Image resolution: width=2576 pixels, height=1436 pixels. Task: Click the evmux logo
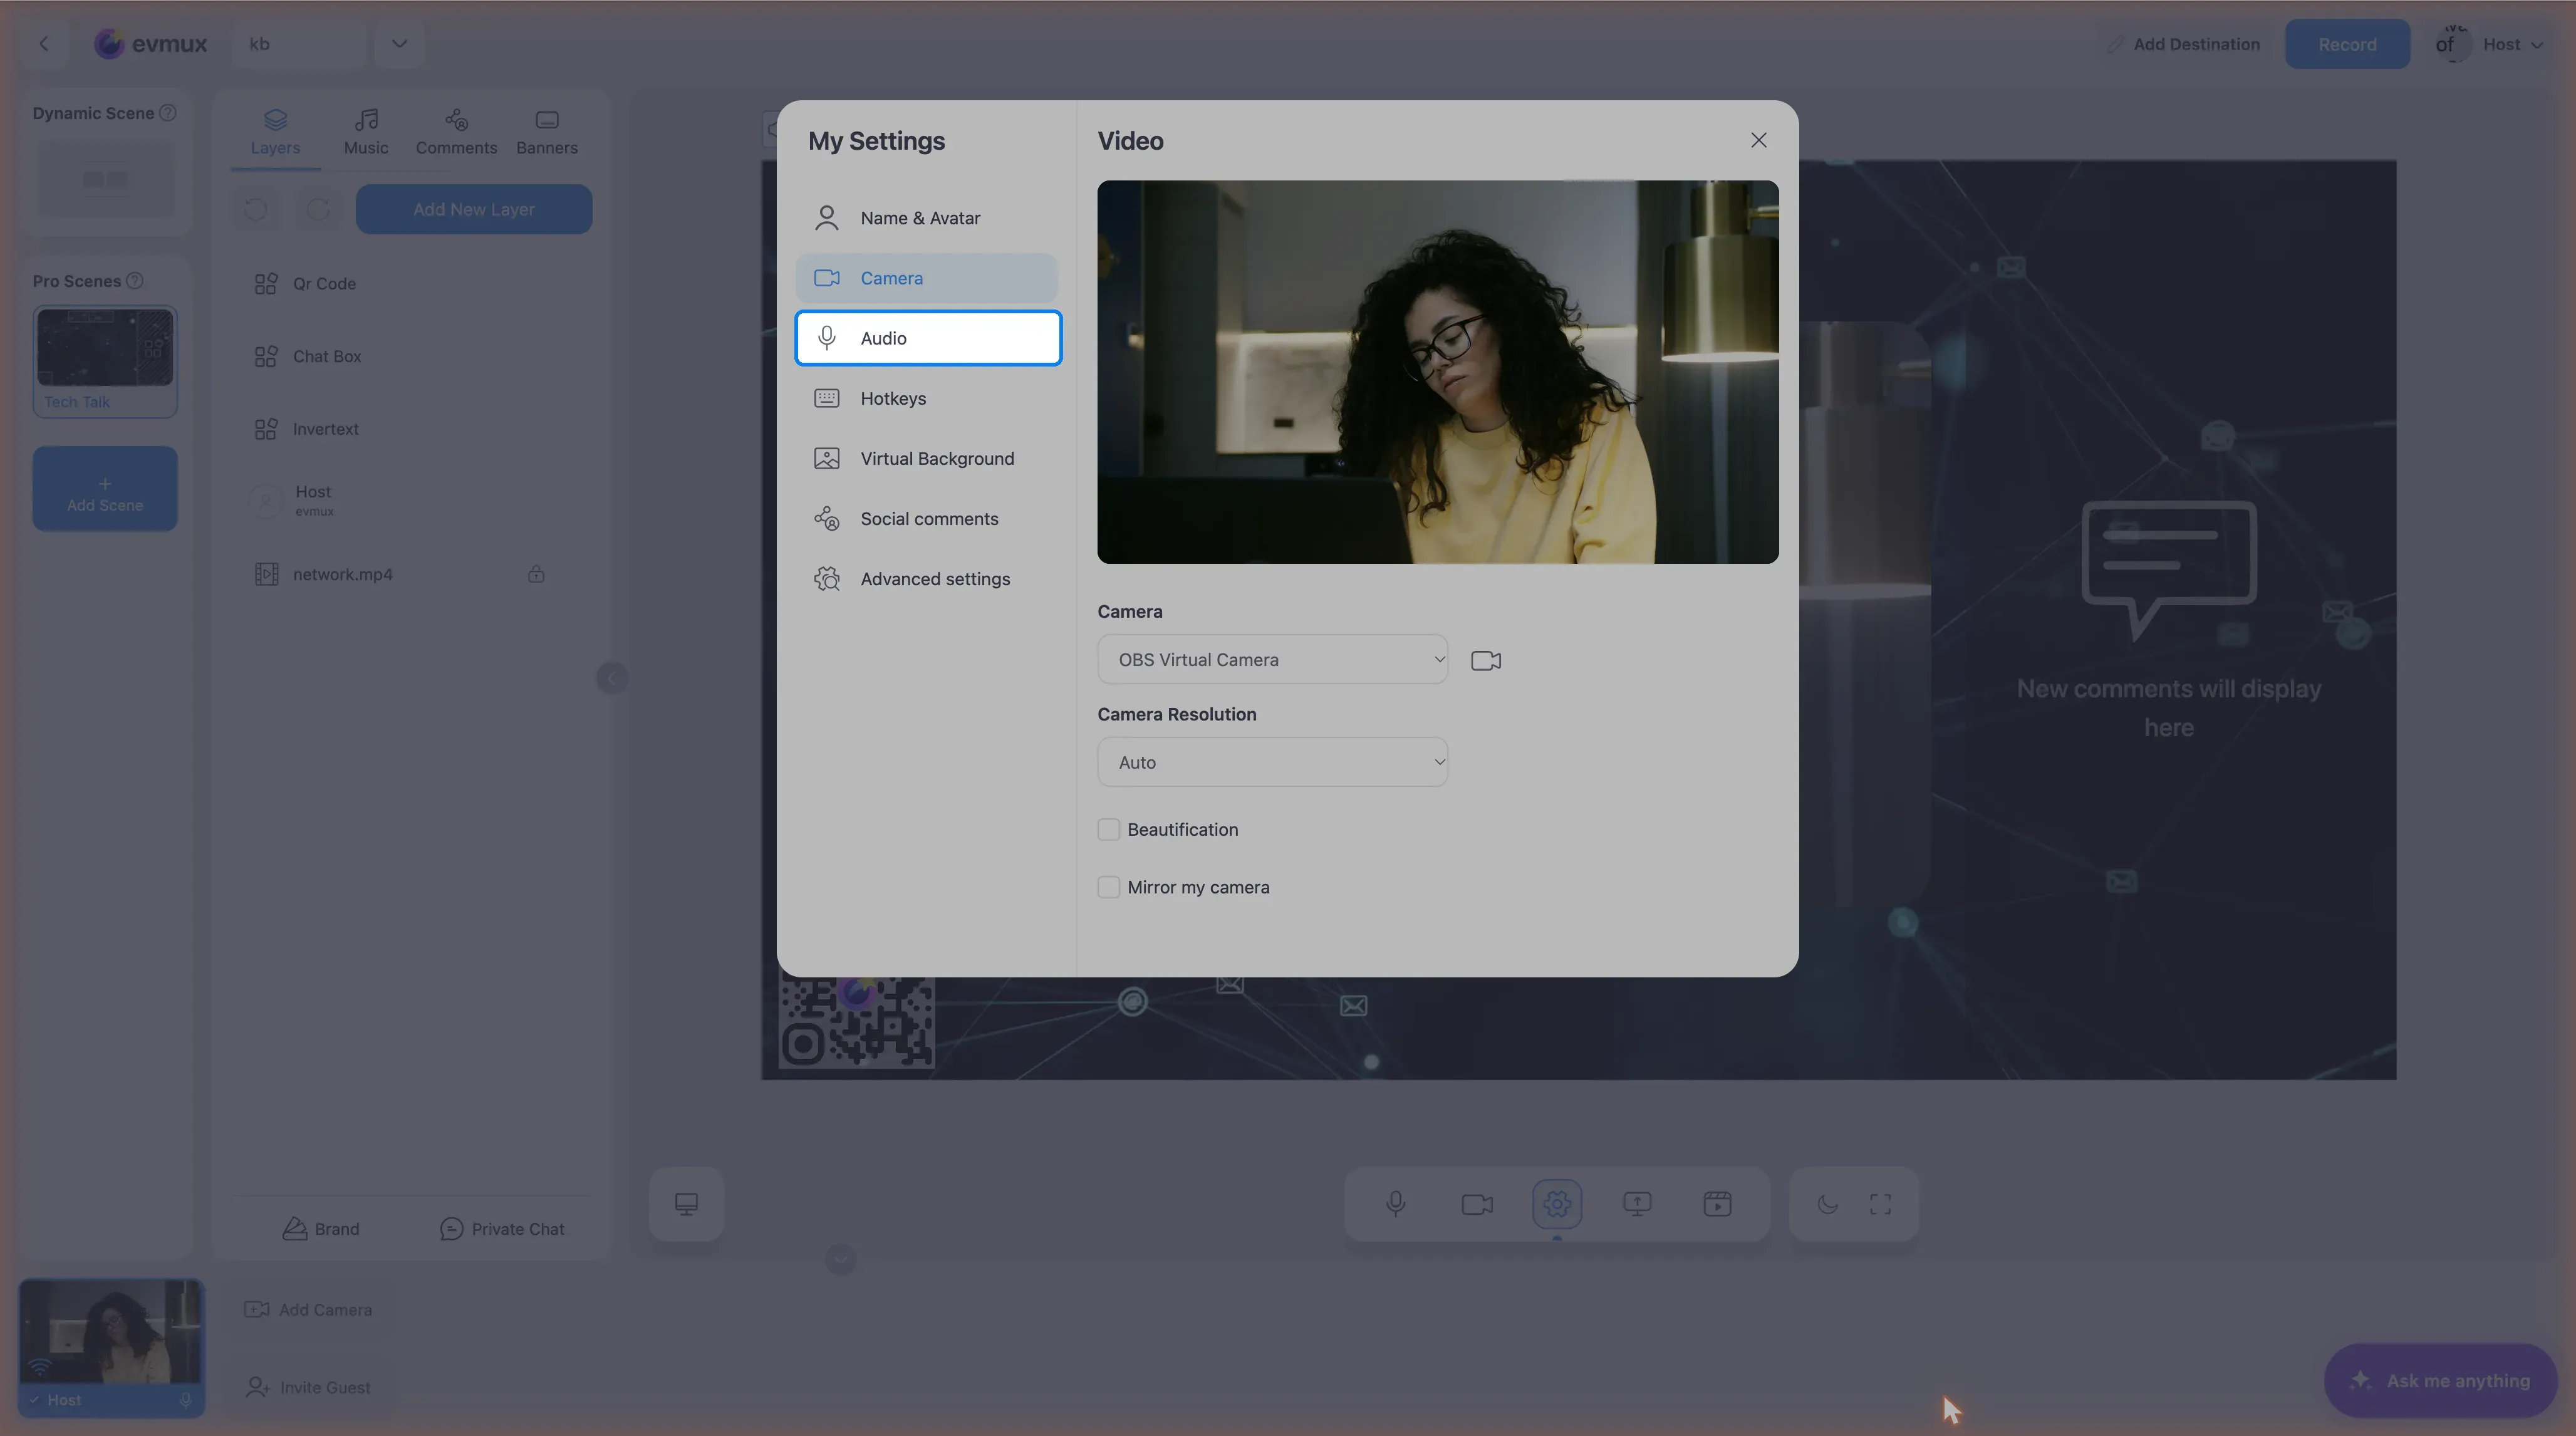pyautogui.click(x=150, y=44)
